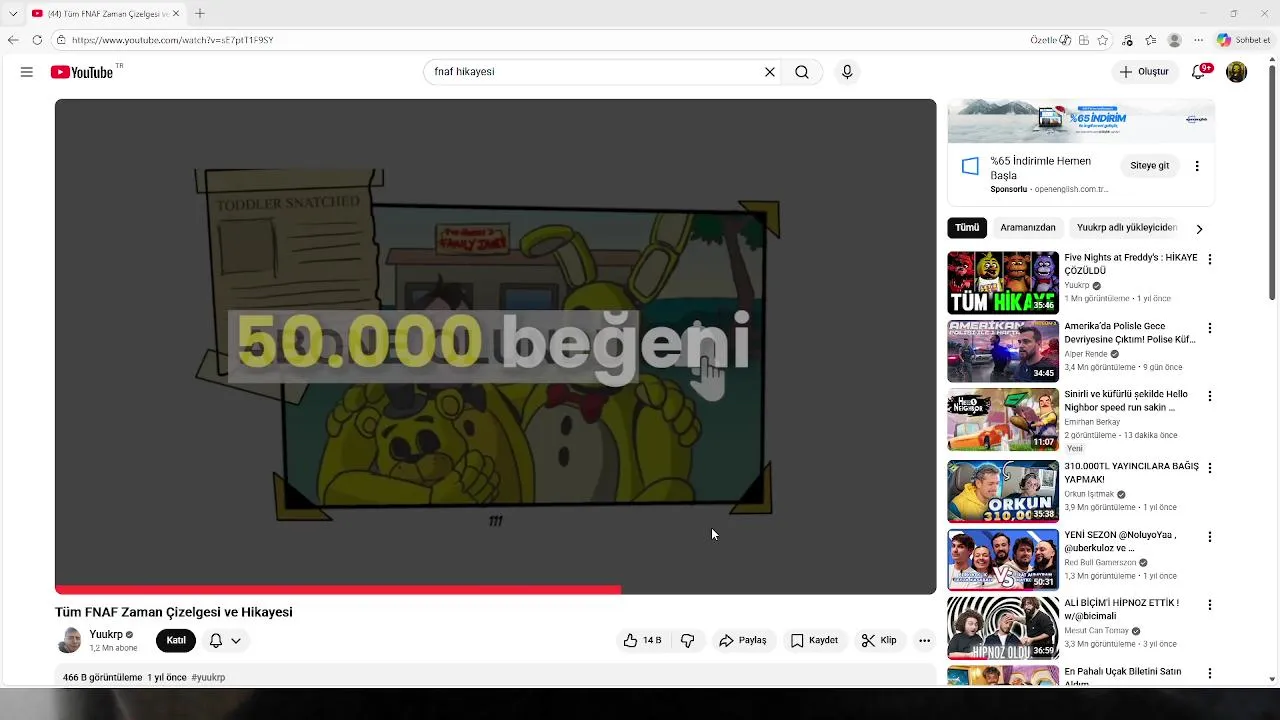The height and width of the screenshot is (720, 1280).
Task: Share the video with Paylaş
Action: coord(743,641)
